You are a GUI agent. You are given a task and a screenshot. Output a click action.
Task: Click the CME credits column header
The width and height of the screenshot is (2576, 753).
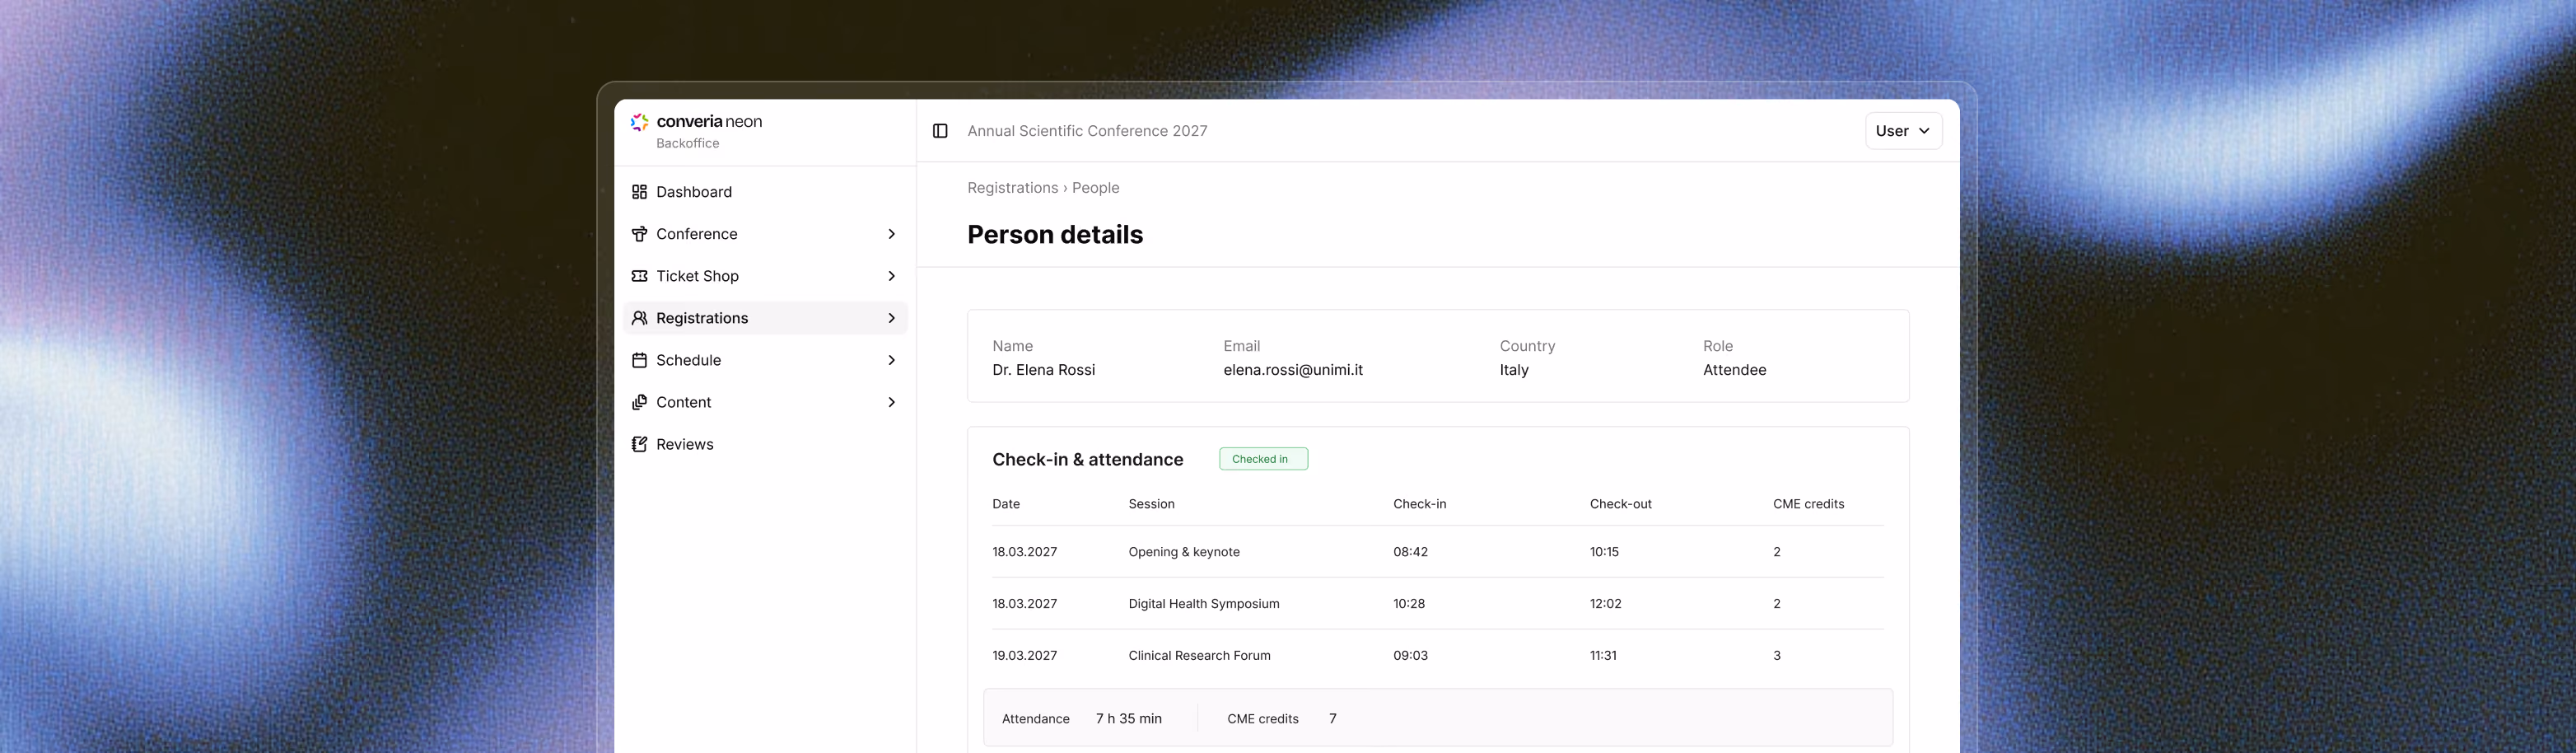[x=1808, y=504]
